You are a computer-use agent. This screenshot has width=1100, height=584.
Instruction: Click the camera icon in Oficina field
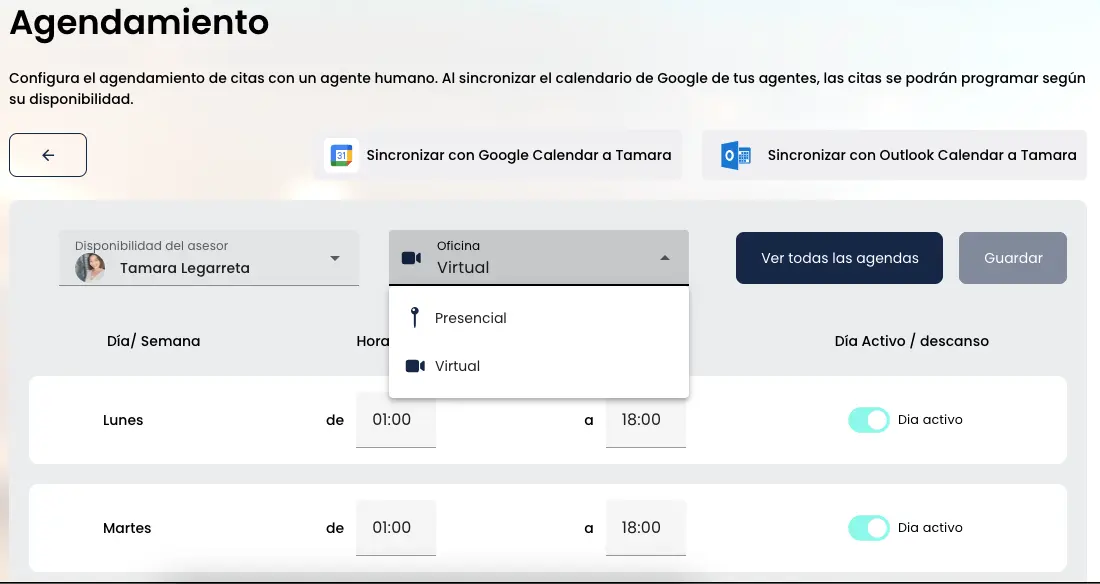[x=411, y=258]
